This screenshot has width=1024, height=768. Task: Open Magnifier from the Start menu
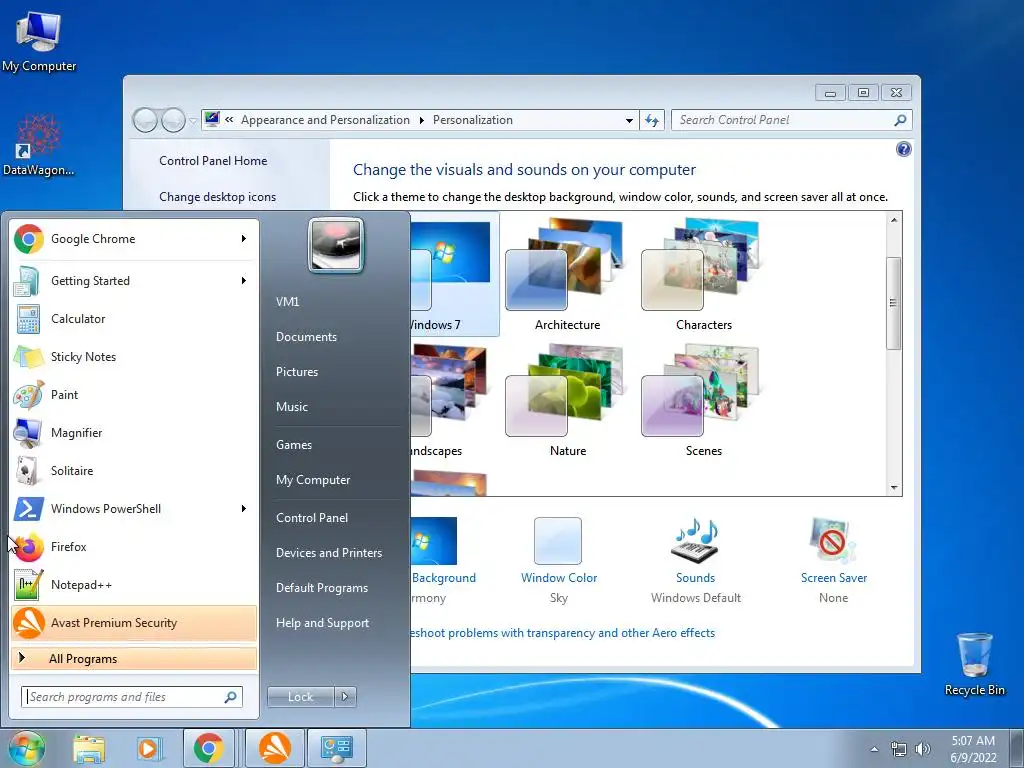134,432
